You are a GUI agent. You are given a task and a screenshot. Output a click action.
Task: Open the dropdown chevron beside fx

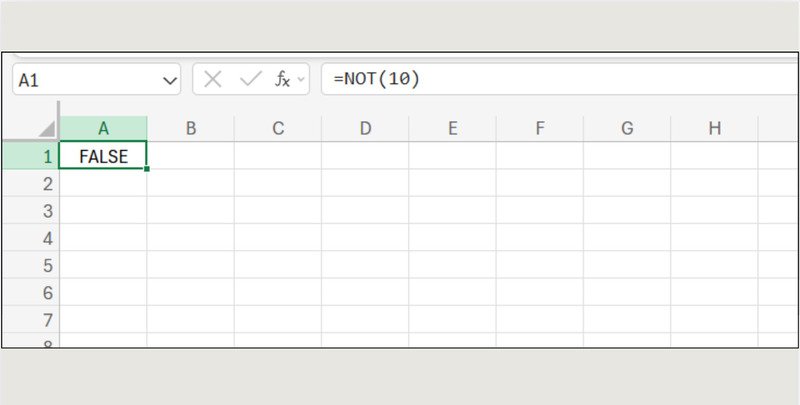click(x=302, y=80)
